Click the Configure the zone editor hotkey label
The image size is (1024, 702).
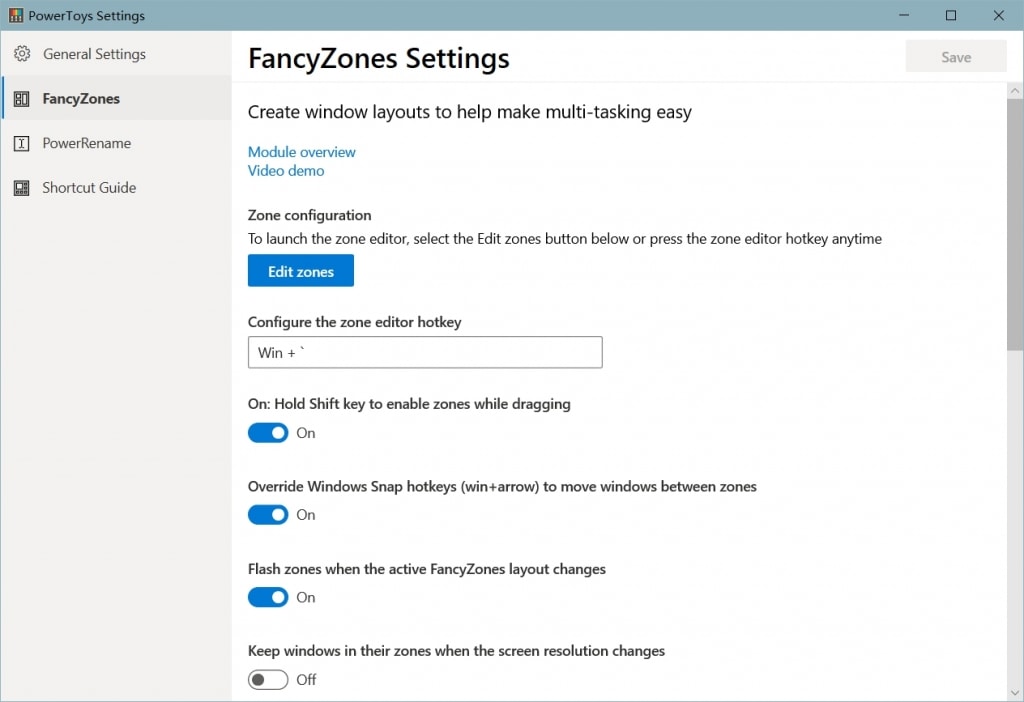click(x=355, y=322)
